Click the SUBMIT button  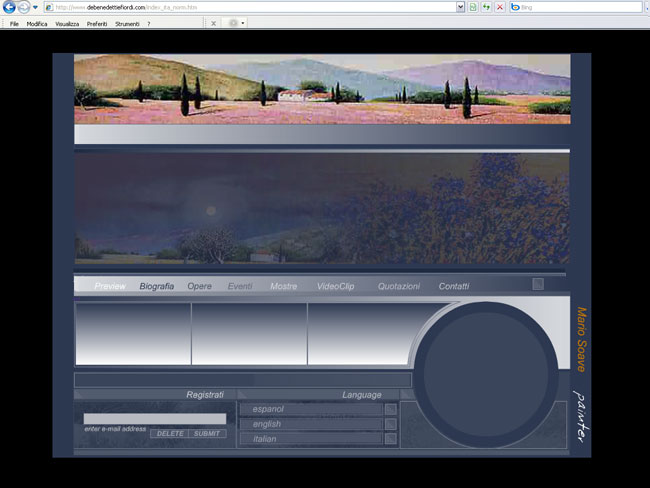click(x=207, y=433)
